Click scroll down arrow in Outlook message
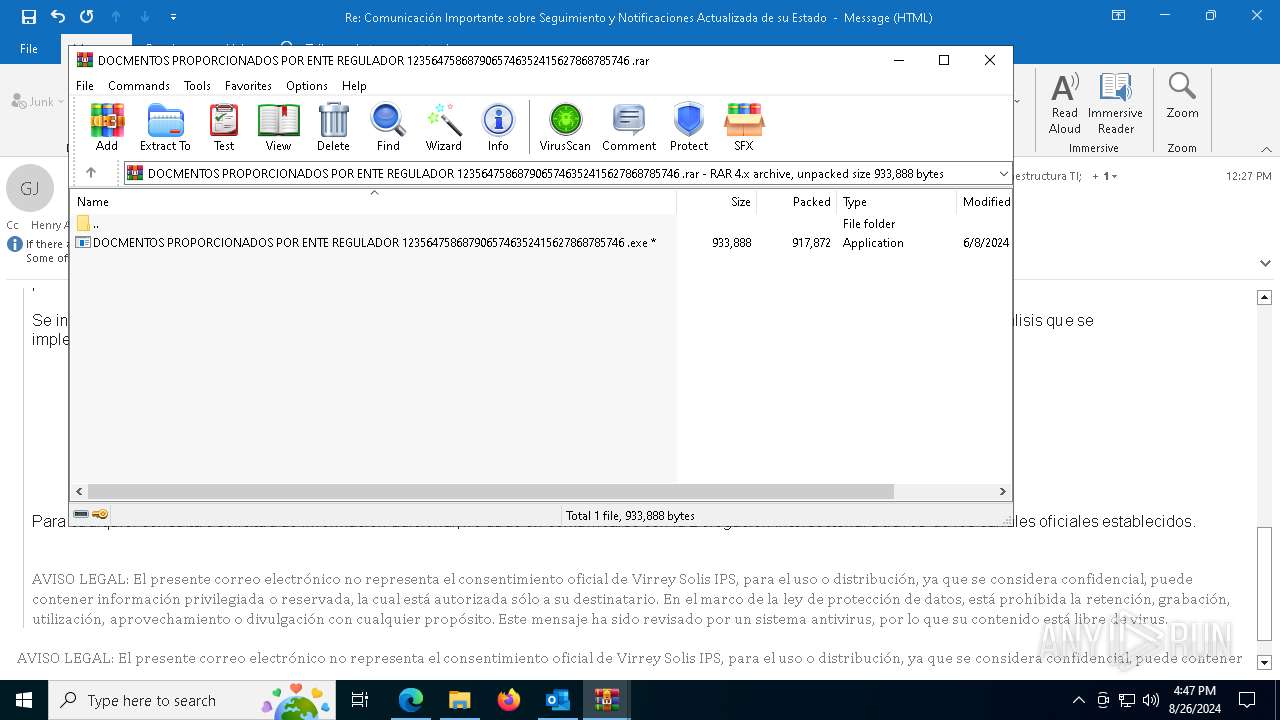Image resolution: width=1280 pixels, height=720 pixels. 1264,662
